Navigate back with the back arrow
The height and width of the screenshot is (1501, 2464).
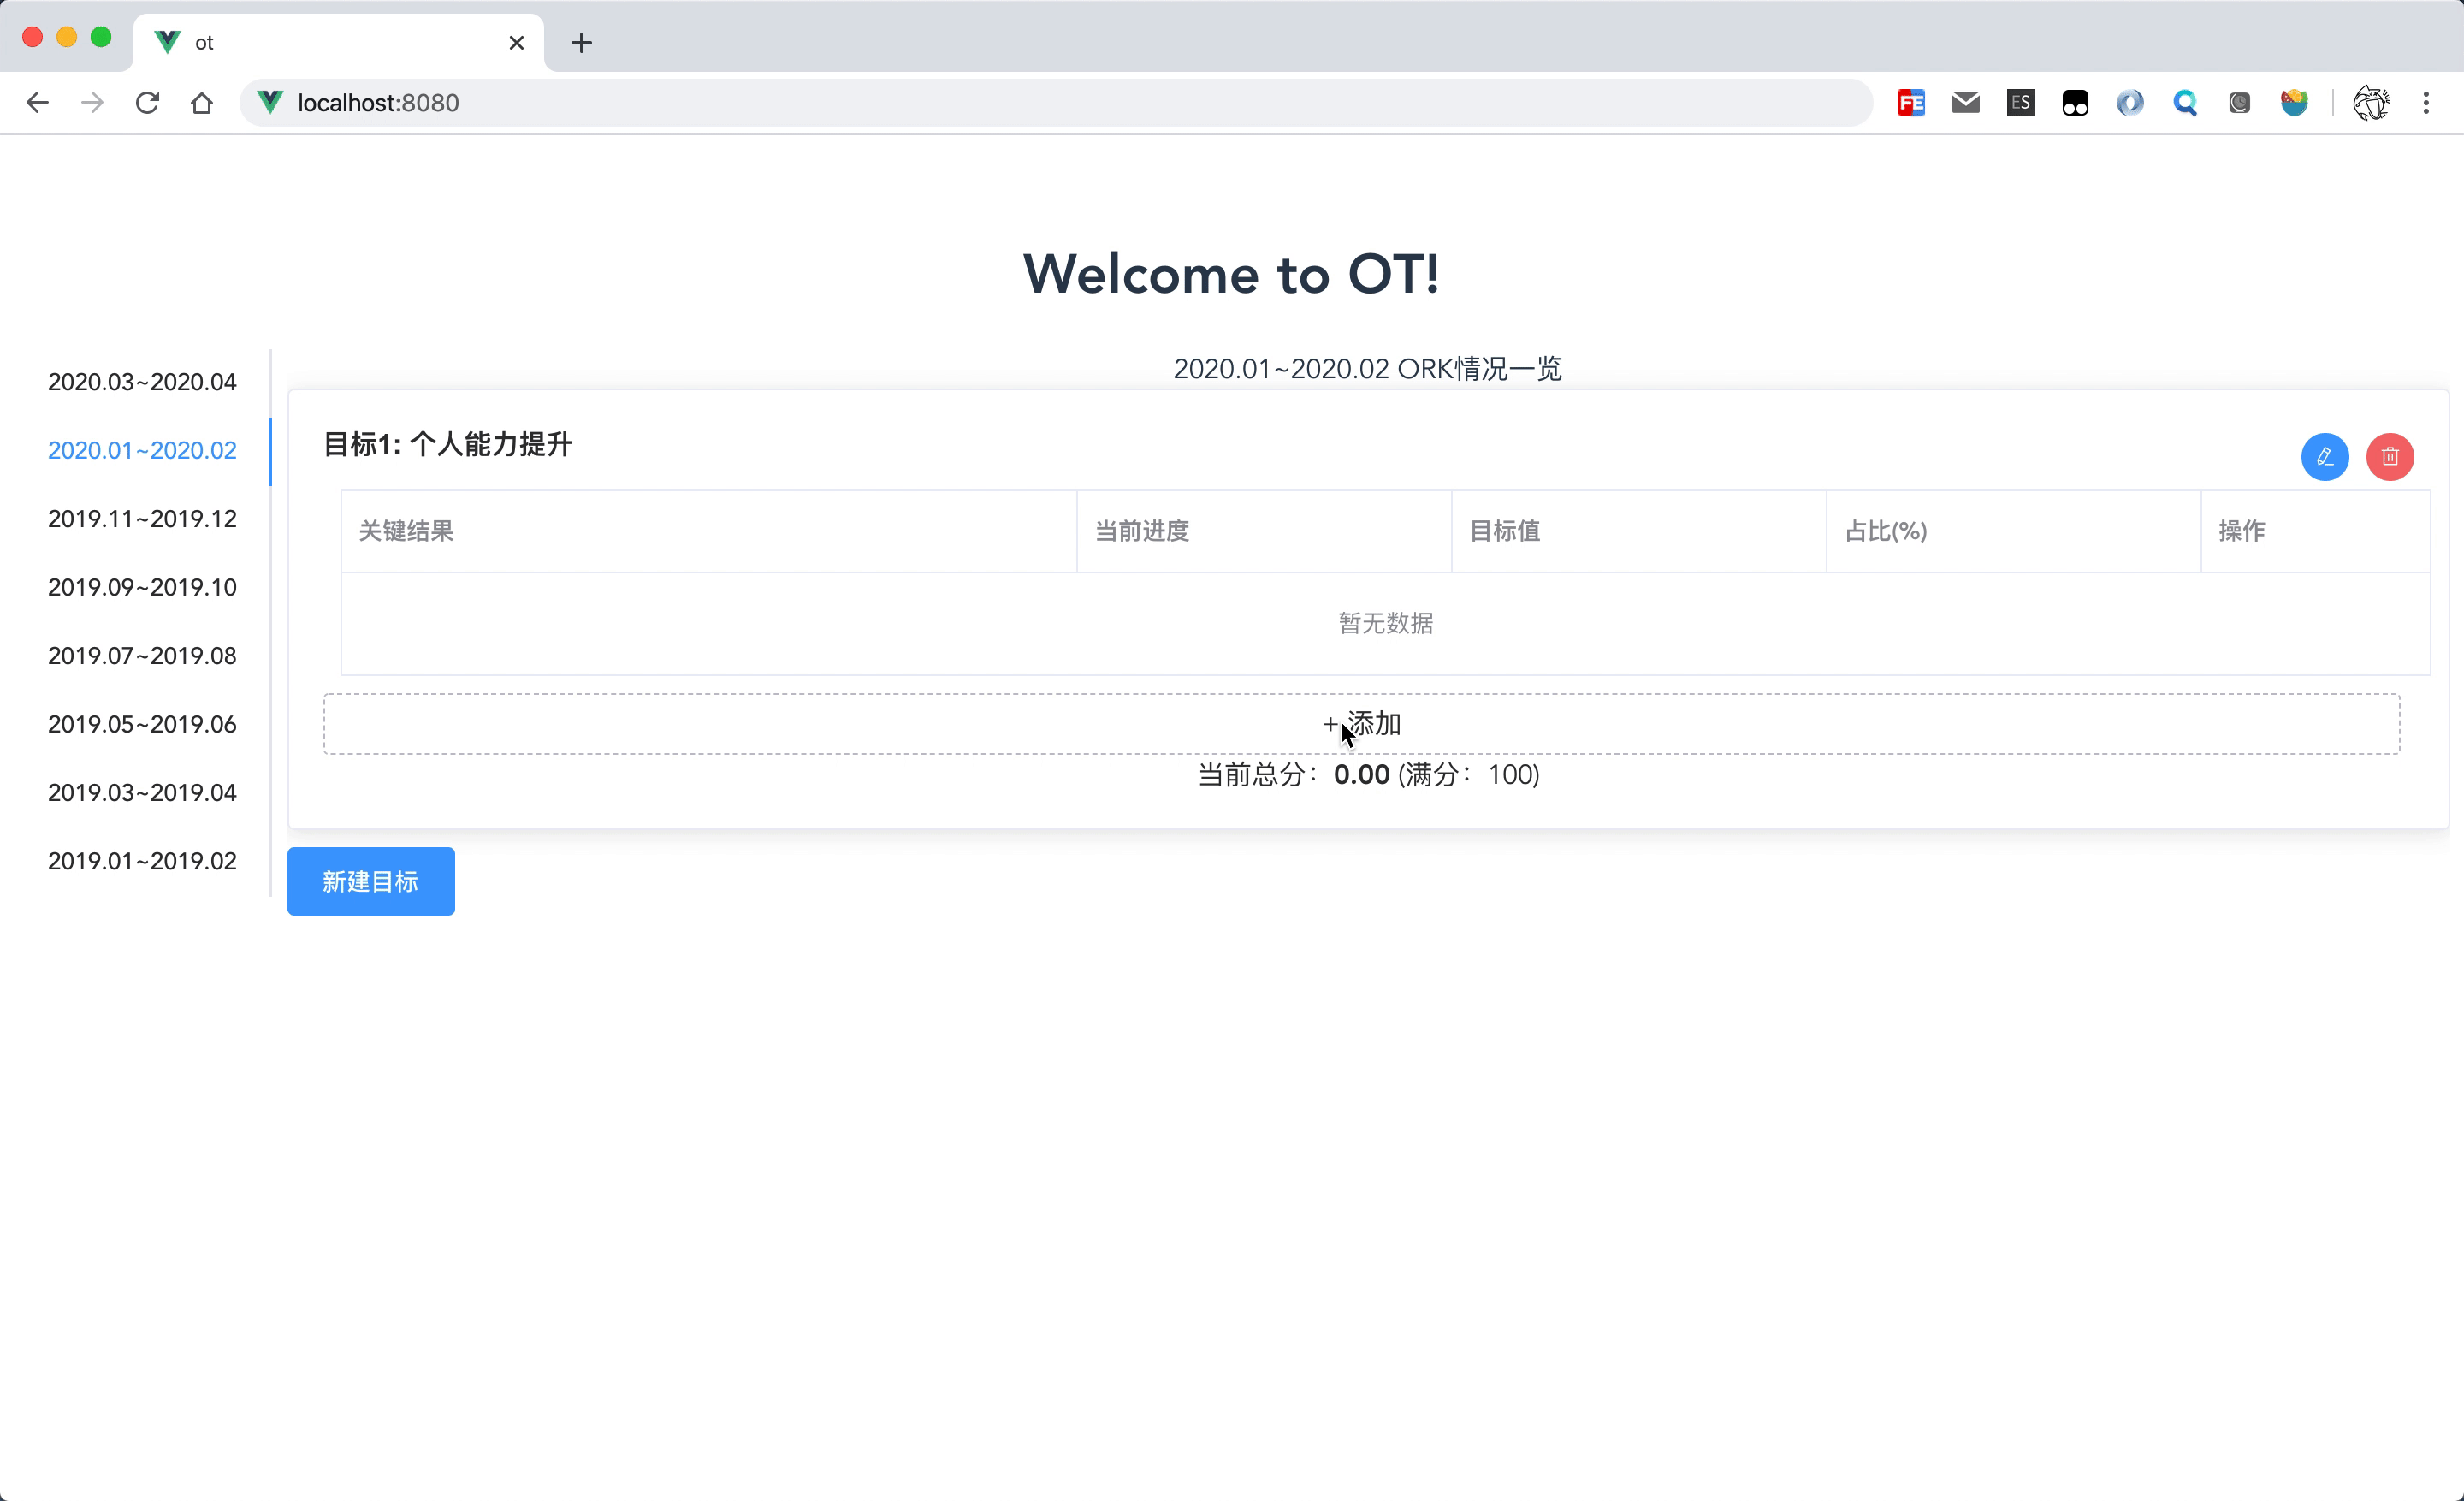pyautogui.click(x=38, y=103)
